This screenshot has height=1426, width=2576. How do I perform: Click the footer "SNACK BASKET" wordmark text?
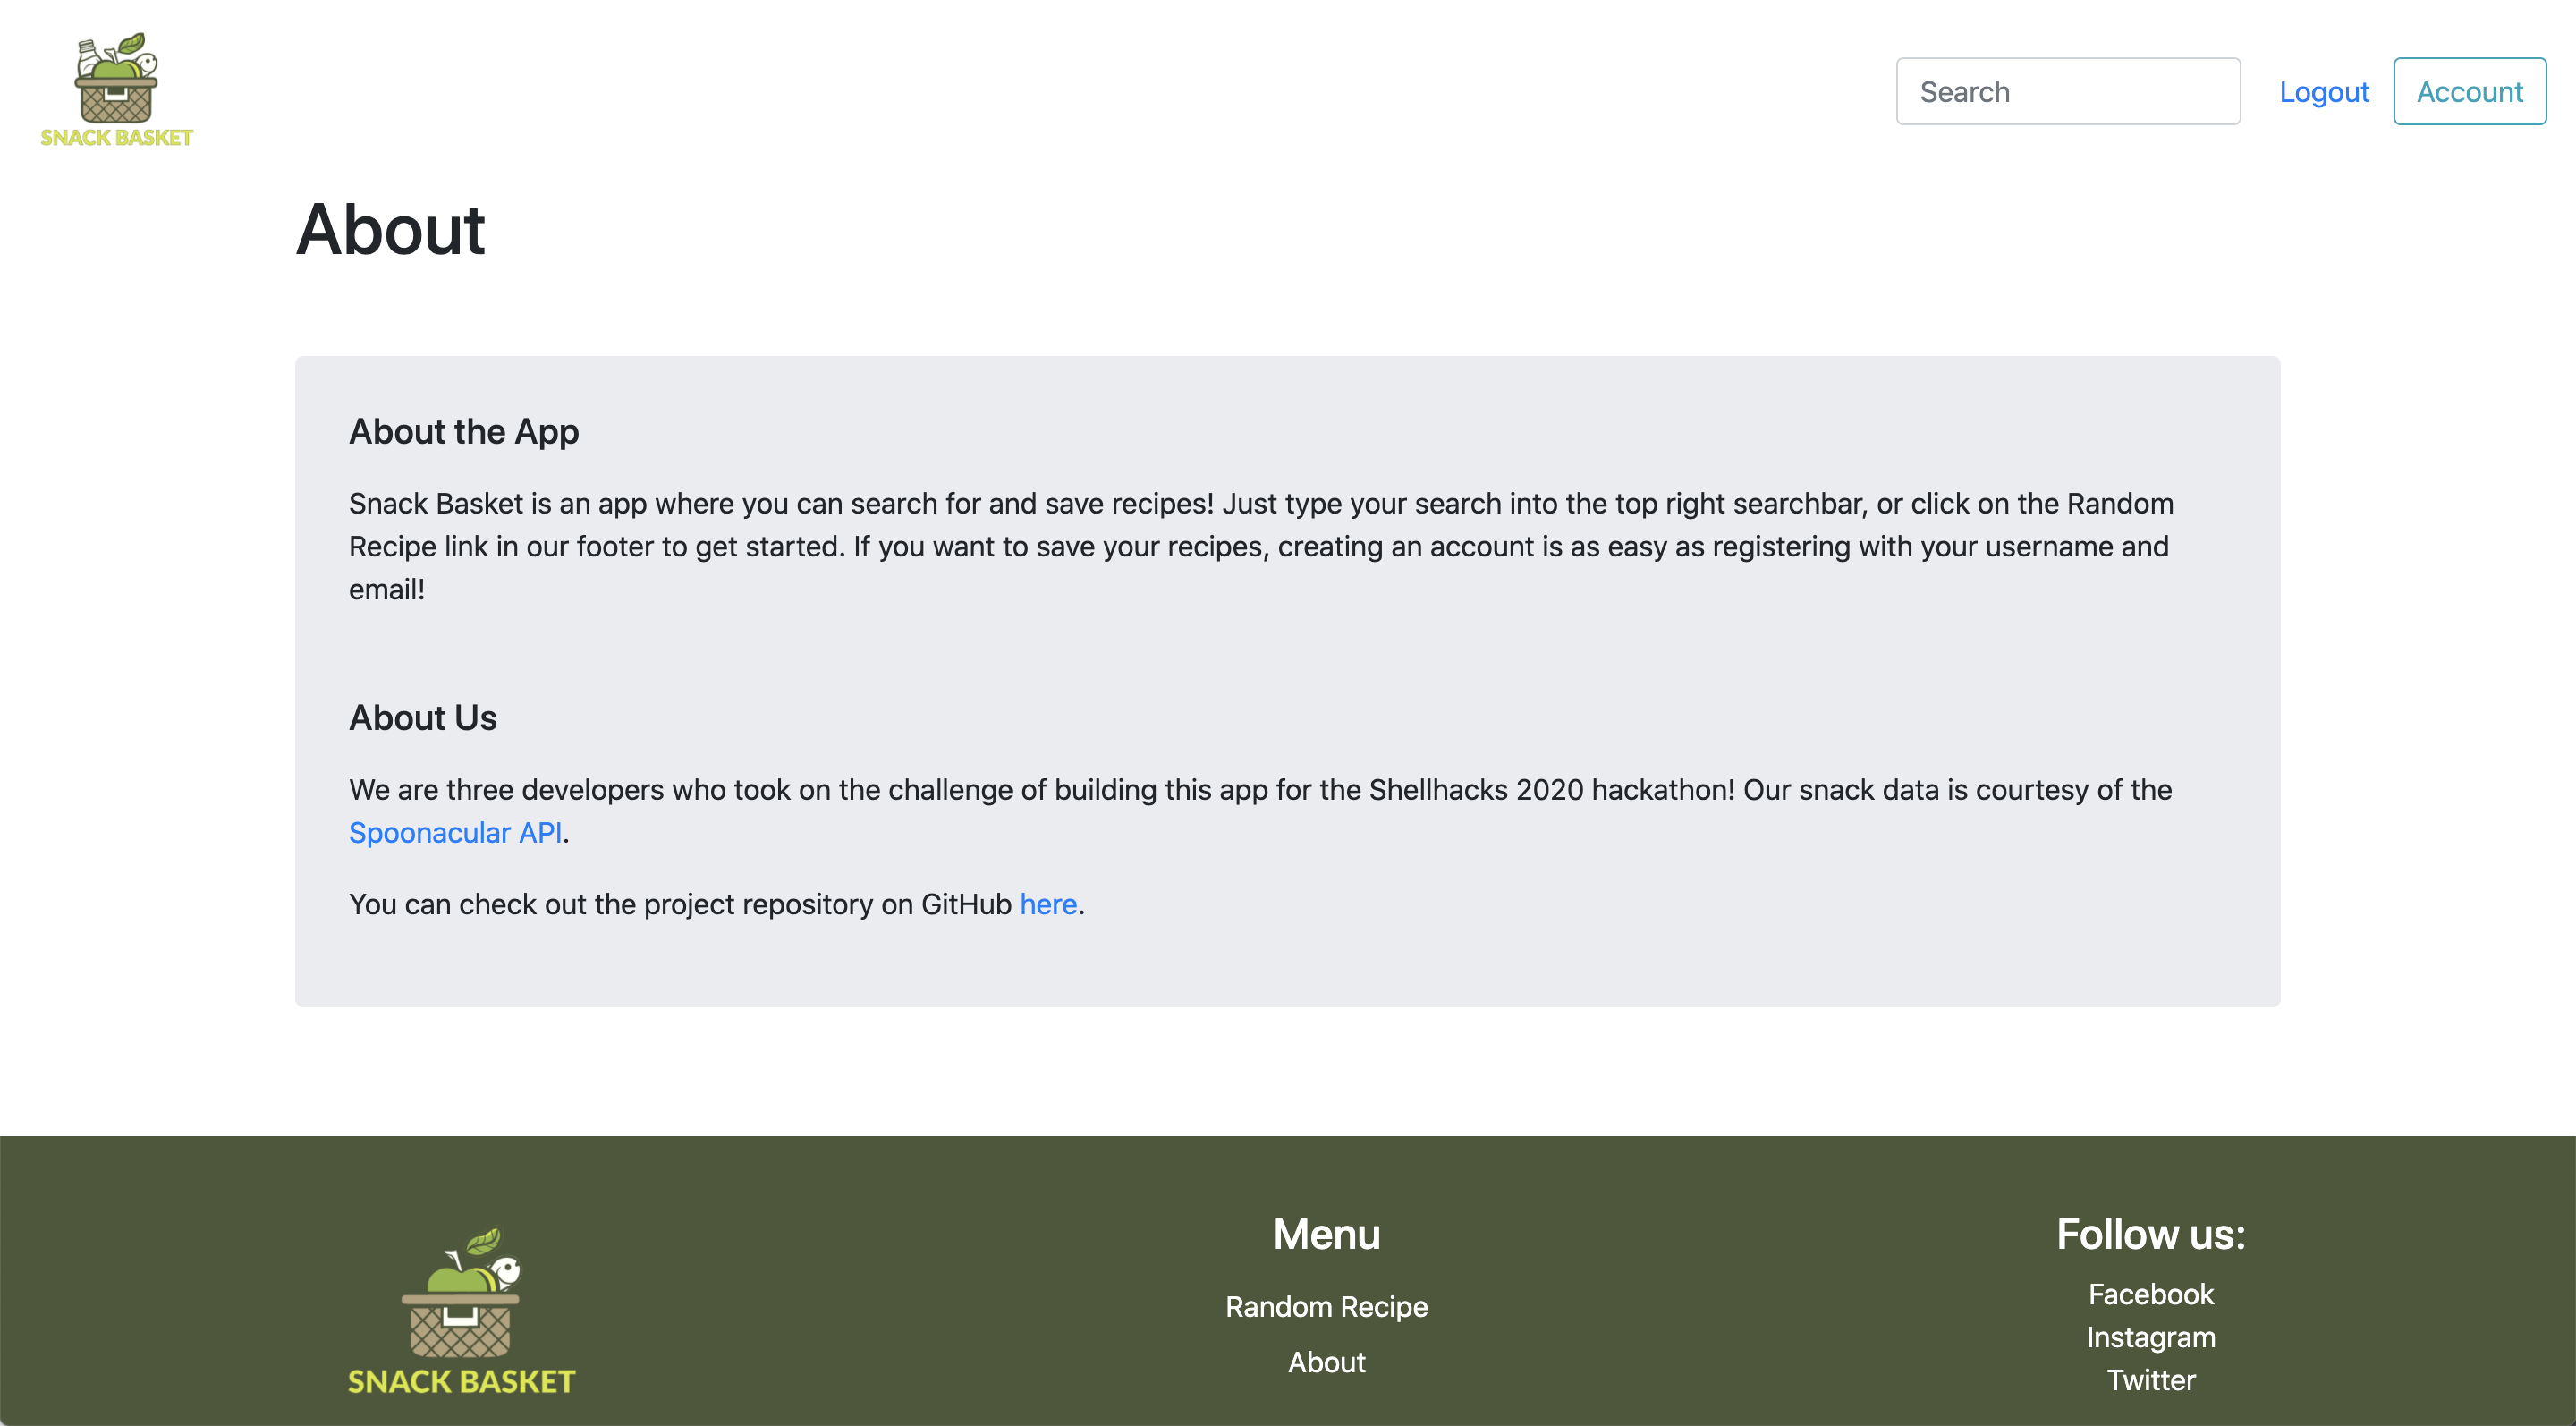[461, 1382]
